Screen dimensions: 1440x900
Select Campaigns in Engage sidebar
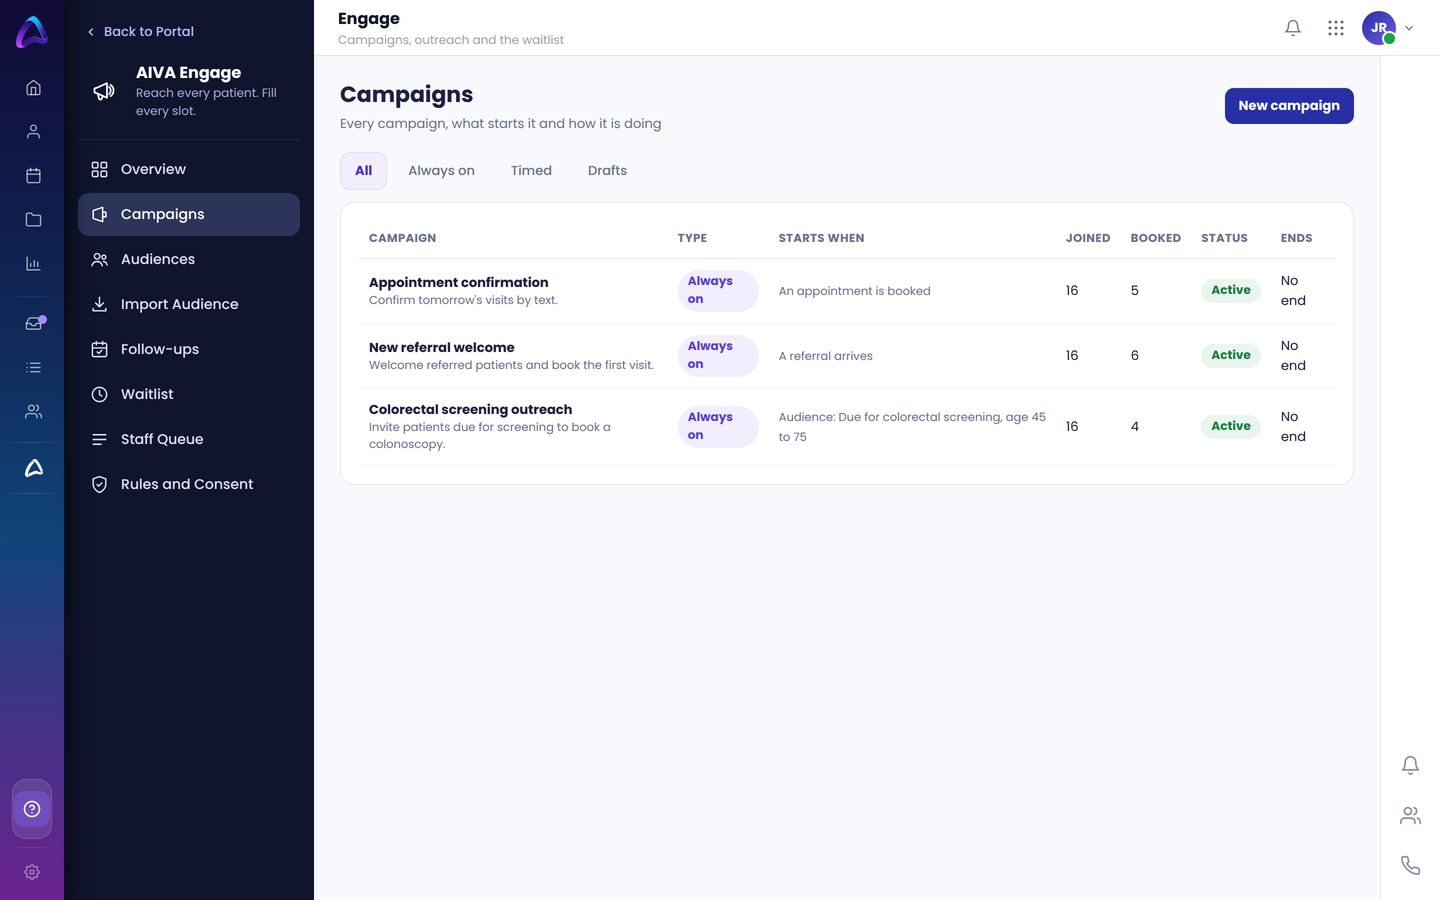[x=189, y=214]
